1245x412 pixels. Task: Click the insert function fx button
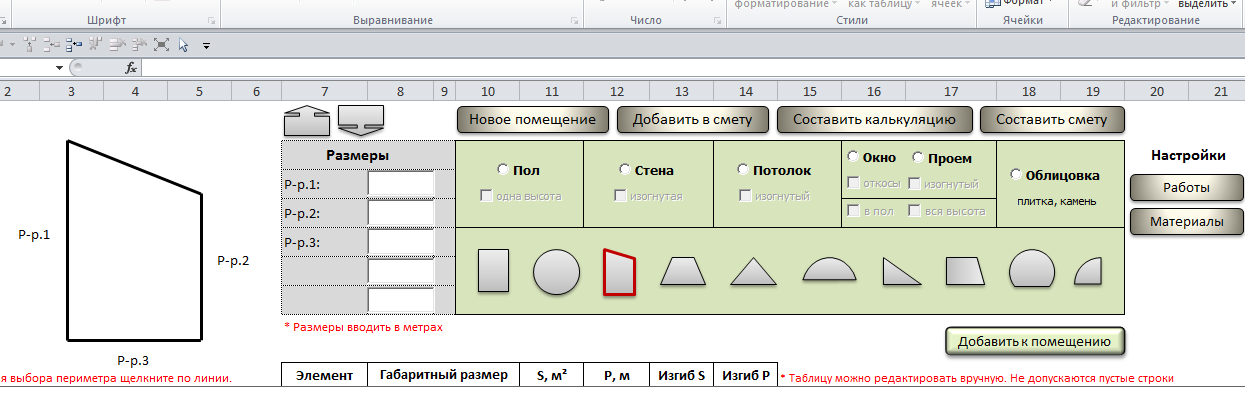pyautogui.click(x=130, y=68)
